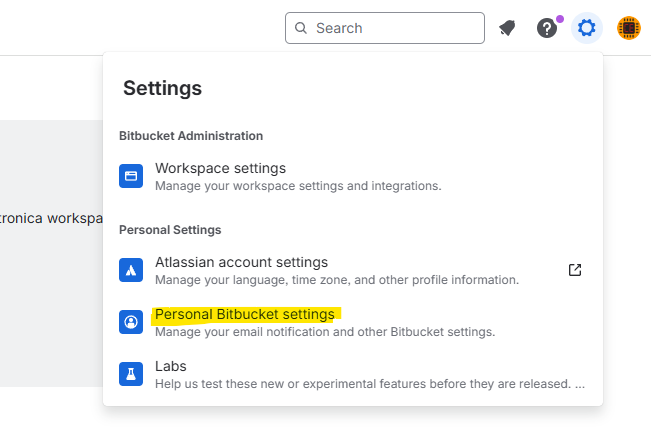Click the Workspace settings icon
Screen dimensions: 651x443
coord(131,176)
